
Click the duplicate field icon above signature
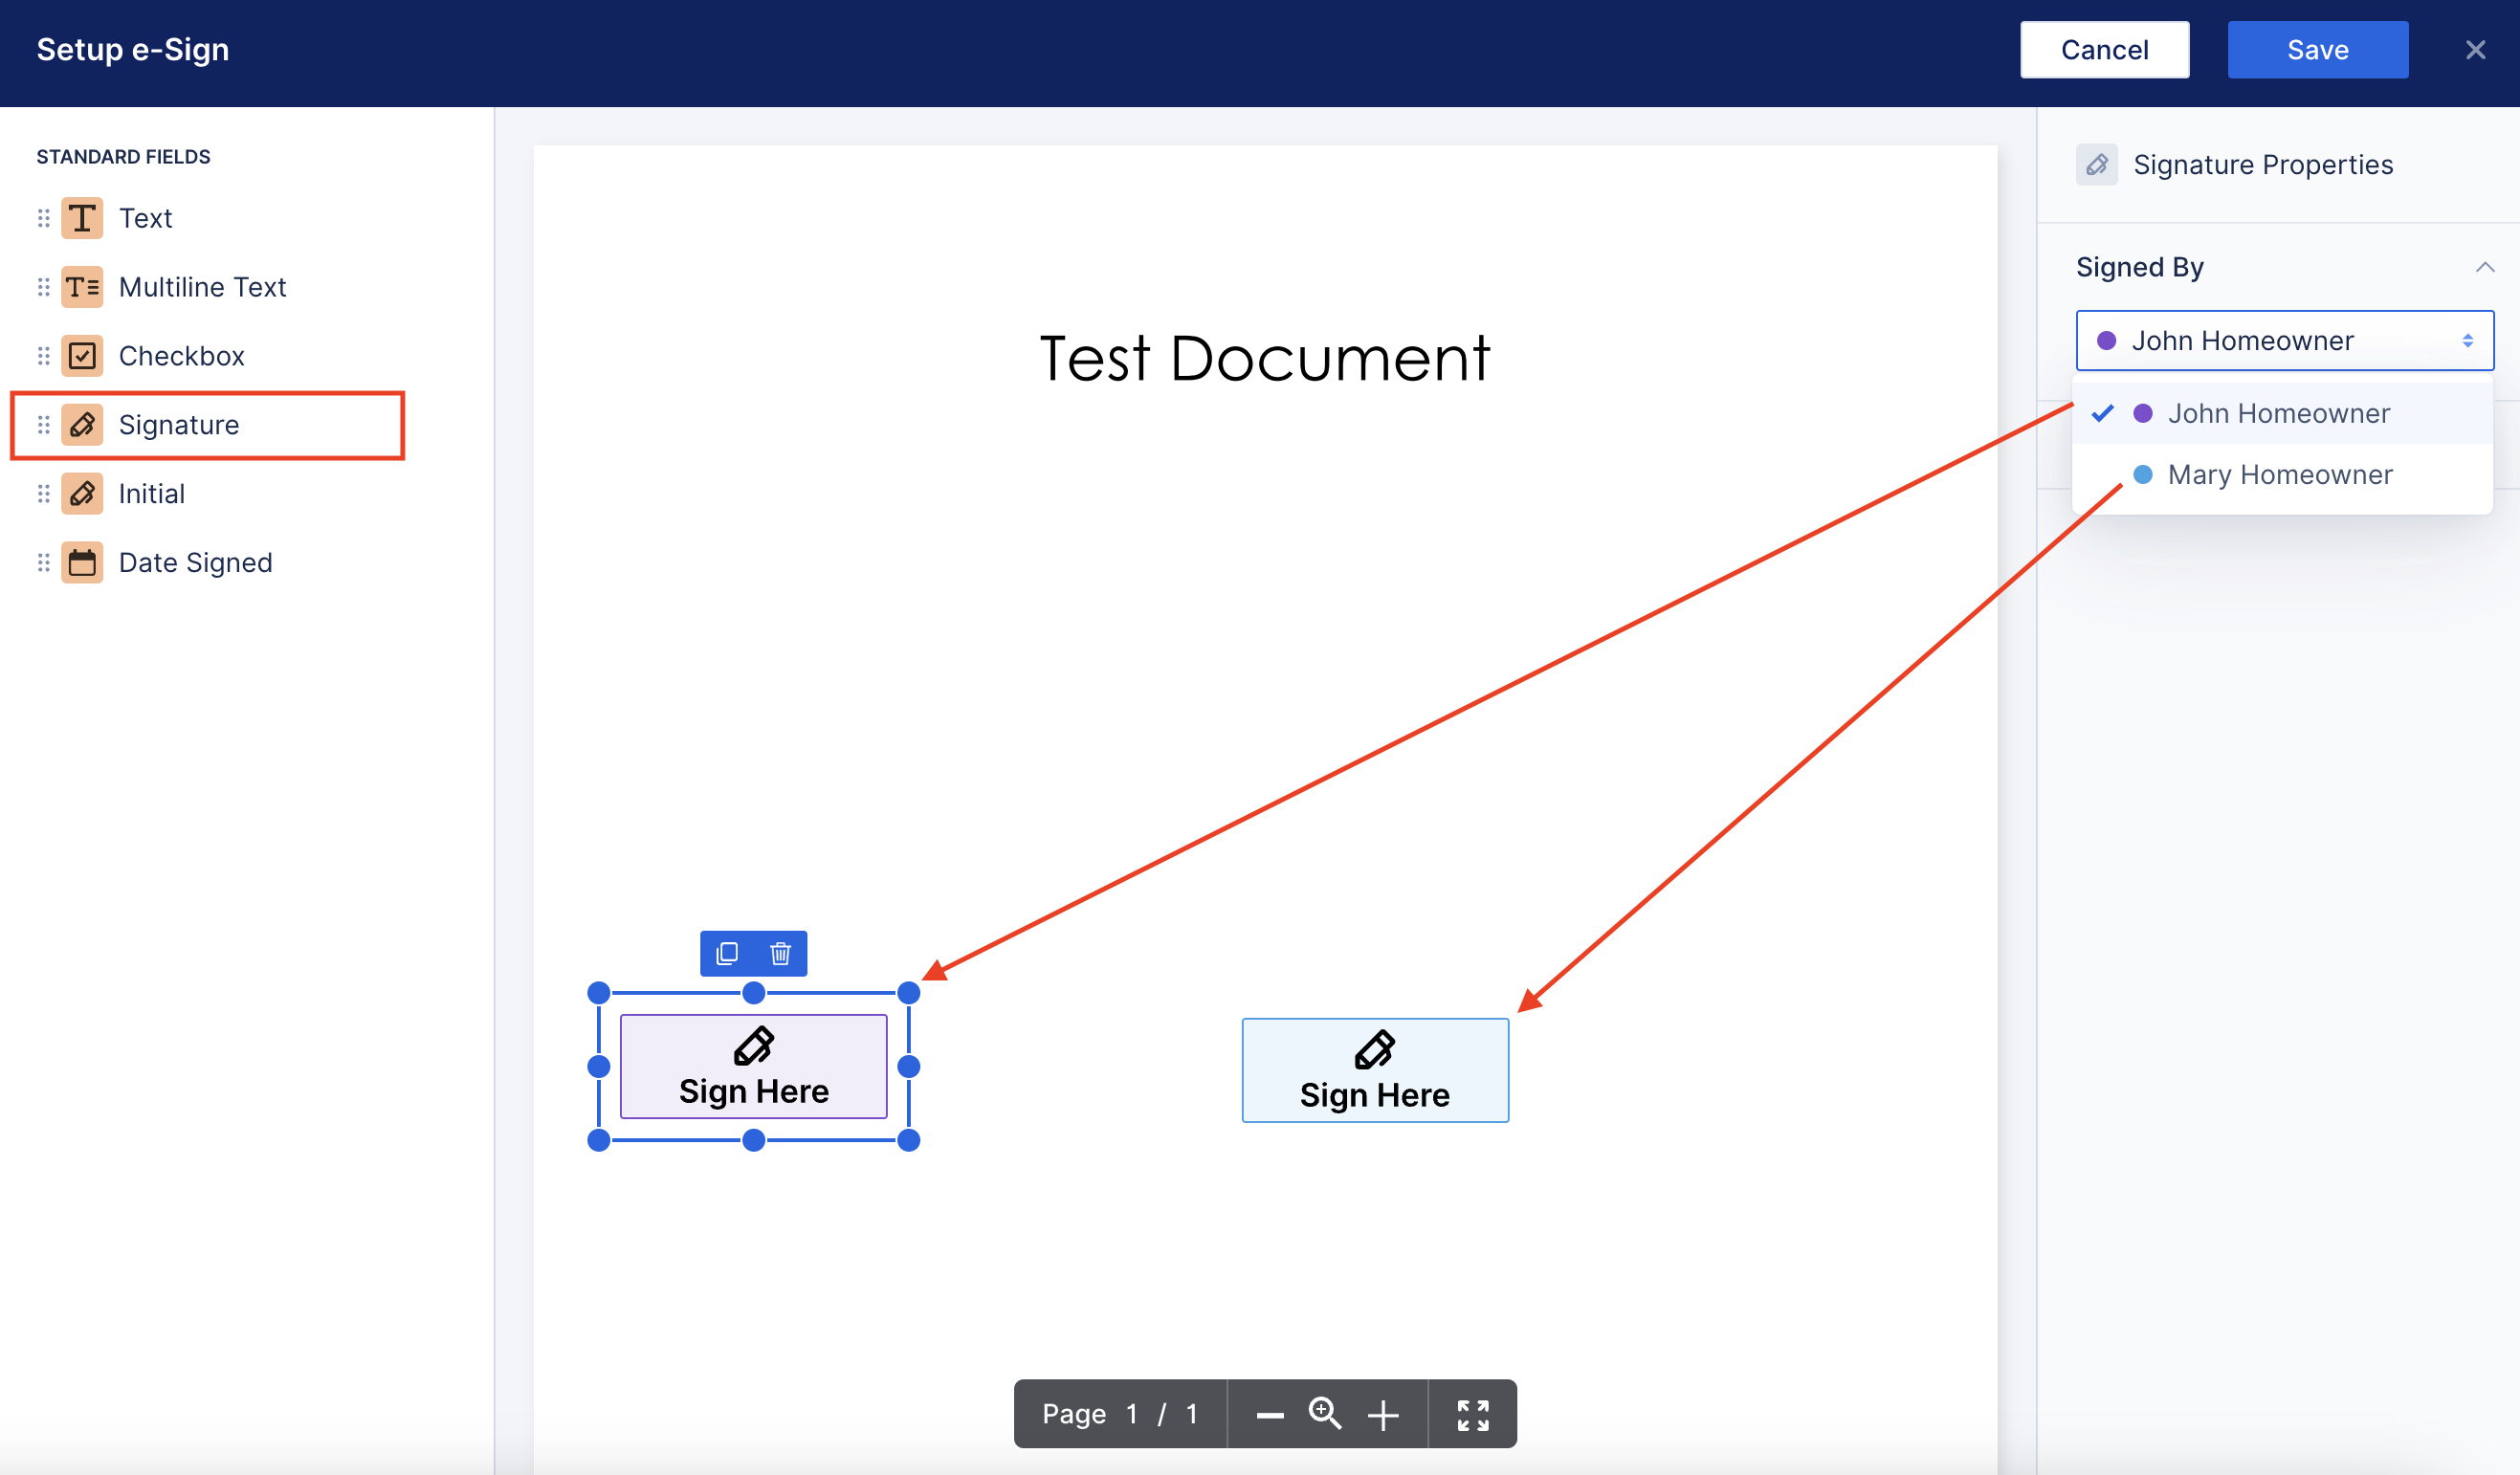tap(727, 953)
